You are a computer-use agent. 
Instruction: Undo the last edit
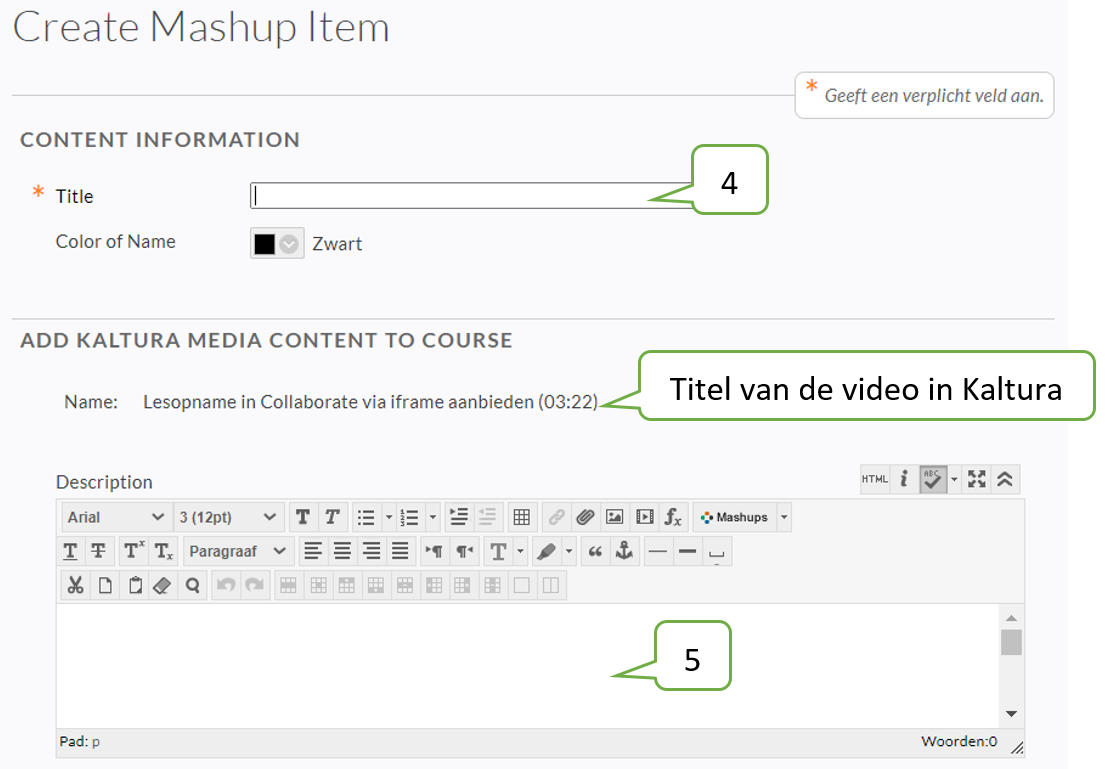226,585
